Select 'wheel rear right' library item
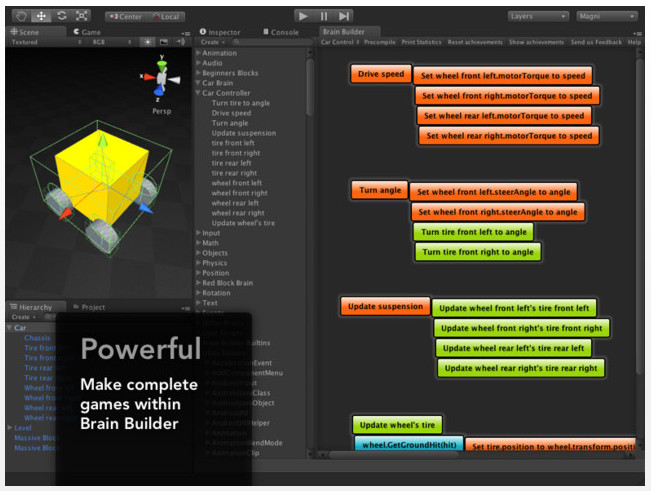The image size is (651, 491). pos(238,213)
